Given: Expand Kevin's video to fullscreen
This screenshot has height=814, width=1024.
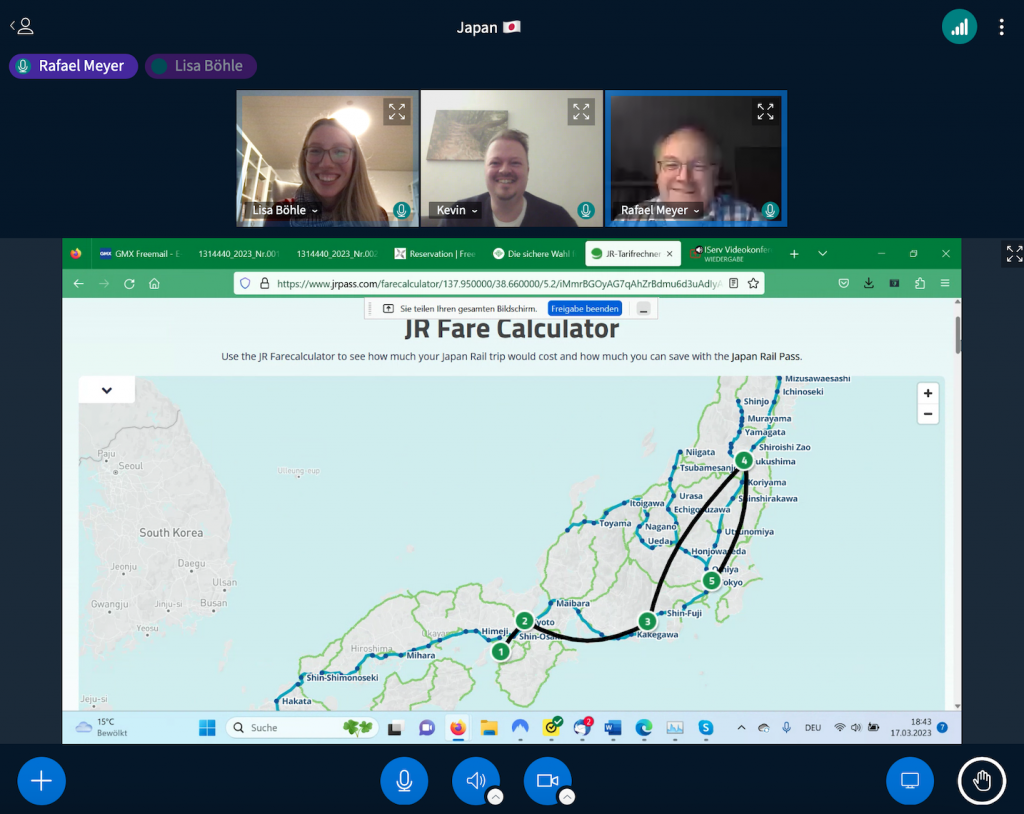Looking at the screenshot, I should point(581,112).
